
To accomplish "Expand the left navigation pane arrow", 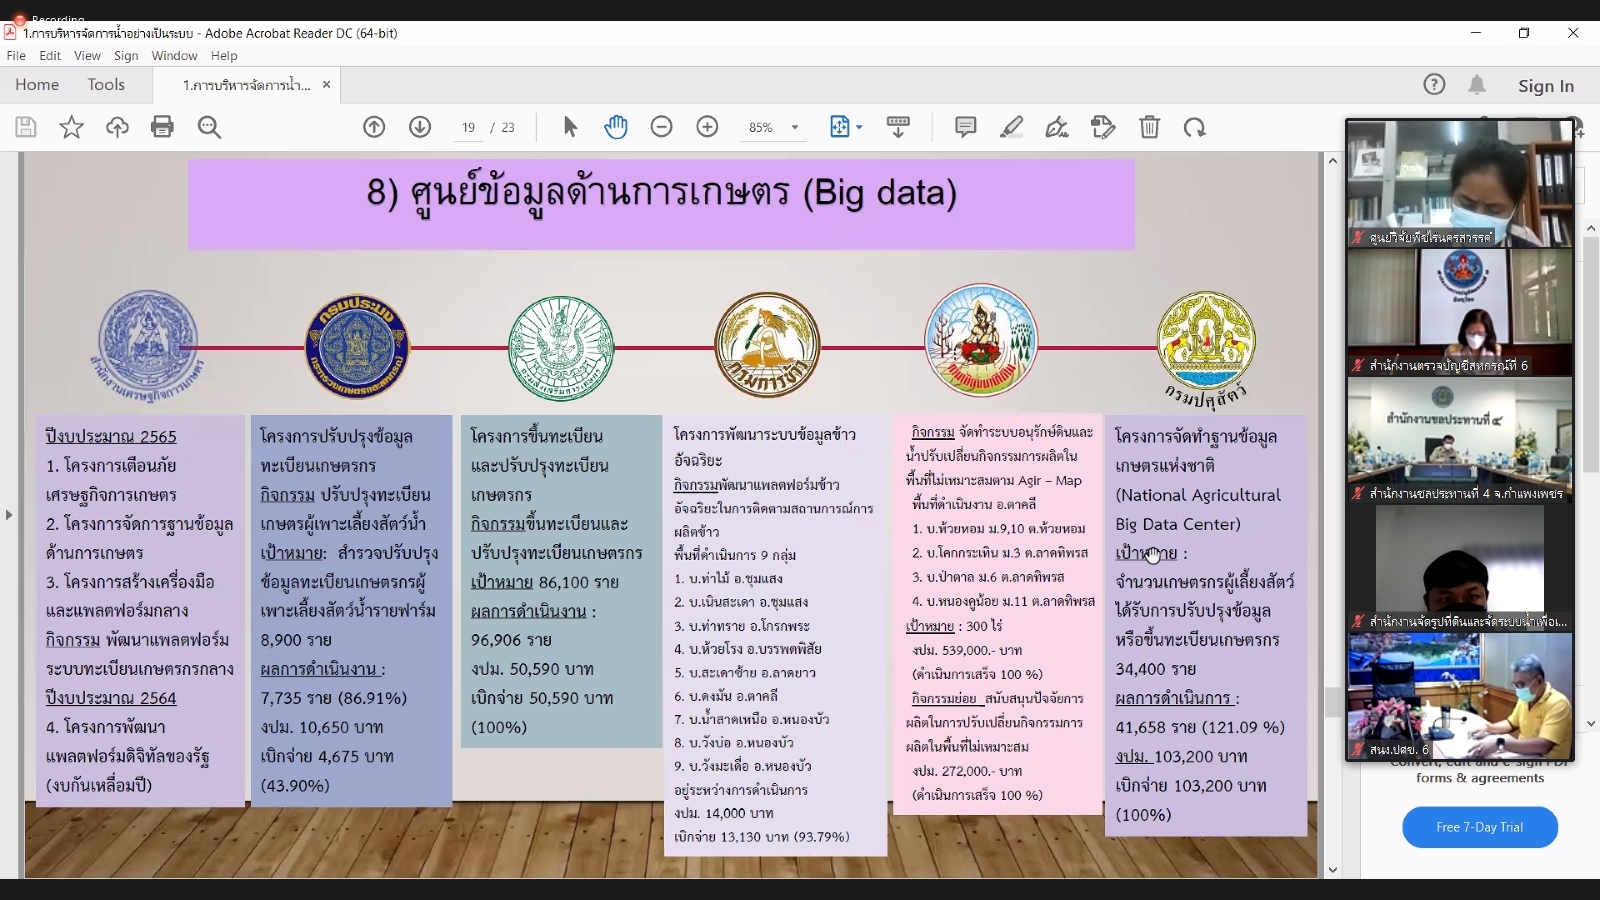I will click(x=9, y=515).
